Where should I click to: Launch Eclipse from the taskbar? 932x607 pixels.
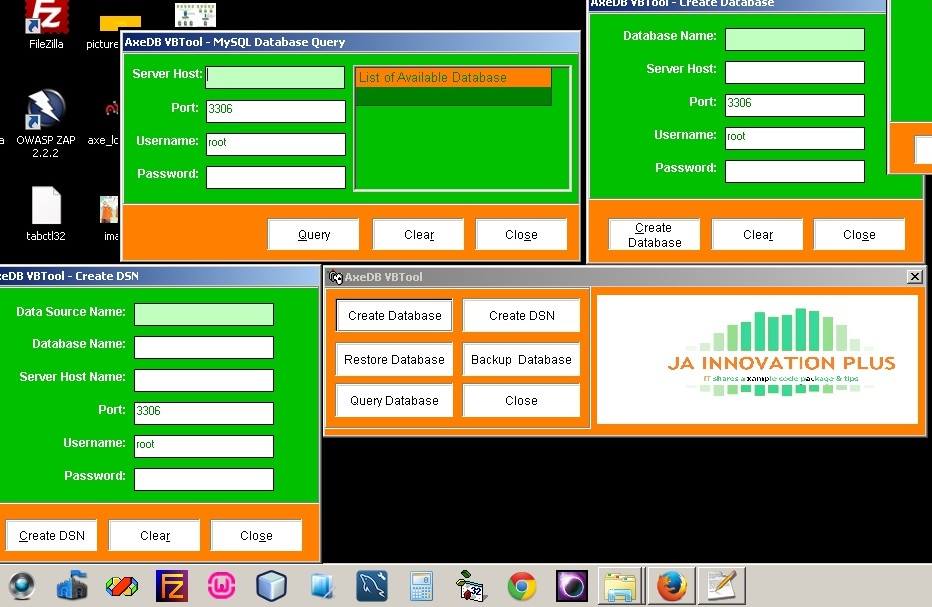572,586
